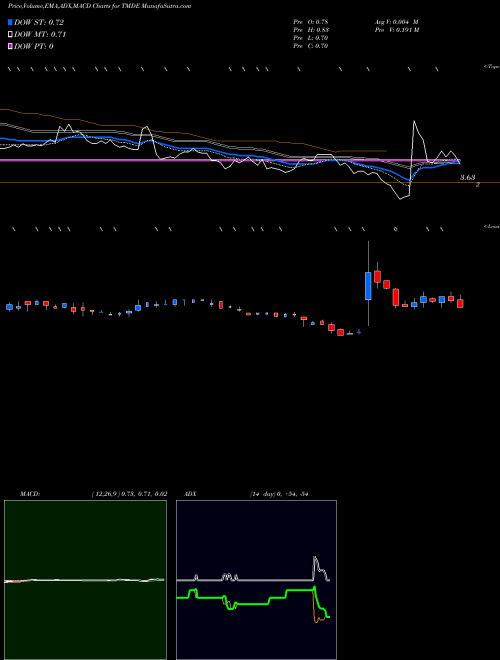Open the dark blue ADX chart panel
500x660 pixels.
pos(256,580)
